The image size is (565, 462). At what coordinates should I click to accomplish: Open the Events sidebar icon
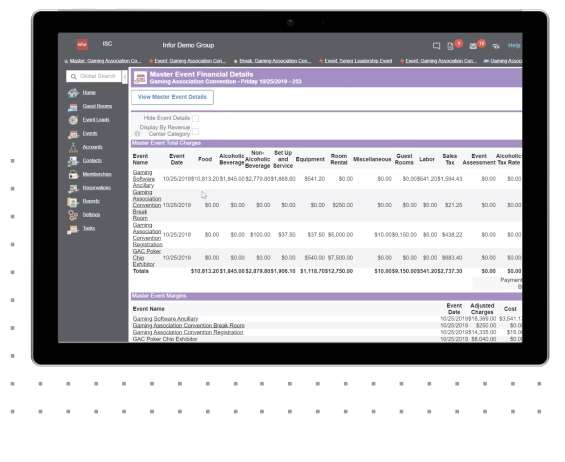click(73, 134)
